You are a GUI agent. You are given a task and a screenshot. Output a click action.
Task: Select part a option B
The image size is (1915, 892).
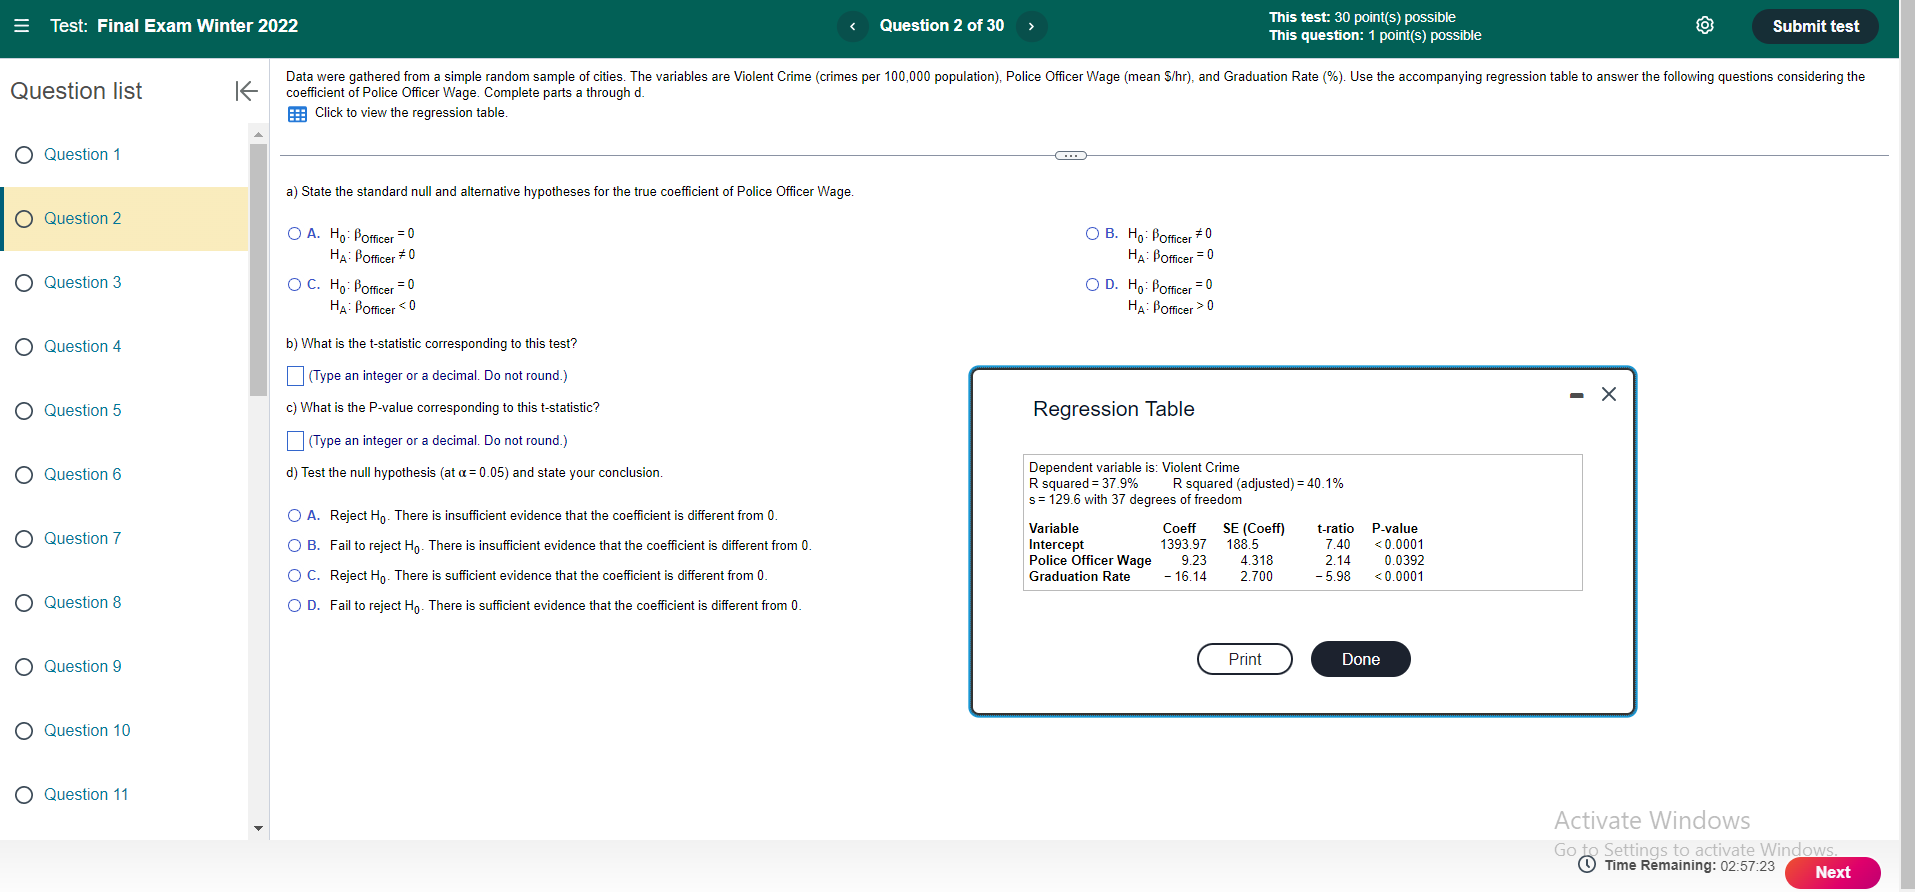[1092, 234]
